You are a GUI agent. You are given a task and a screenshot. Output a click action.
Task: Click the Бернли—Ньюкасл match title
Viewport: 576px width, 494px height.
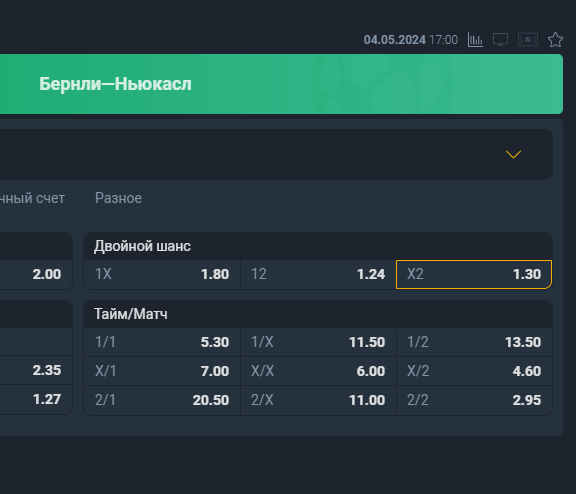(115, 84)
